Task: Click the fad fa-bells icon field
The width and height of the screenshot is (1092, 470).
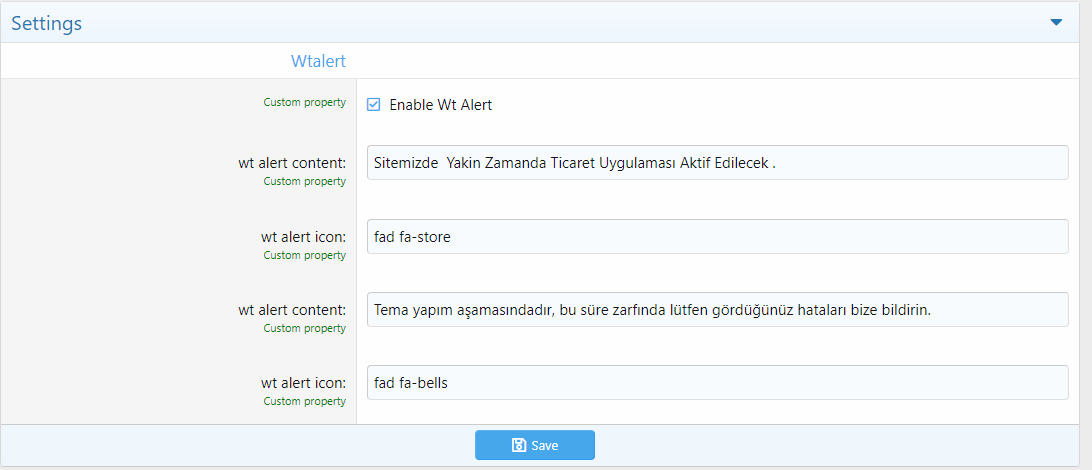Action: click(717, 382)
